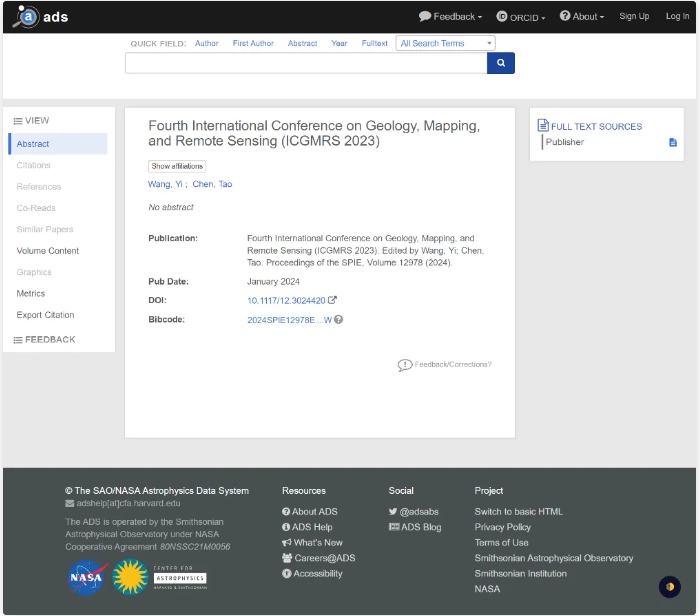The height and width of the screenshot is (616, 700).
Task: Open the Volume Content view
Action: (x=48, y=251)
